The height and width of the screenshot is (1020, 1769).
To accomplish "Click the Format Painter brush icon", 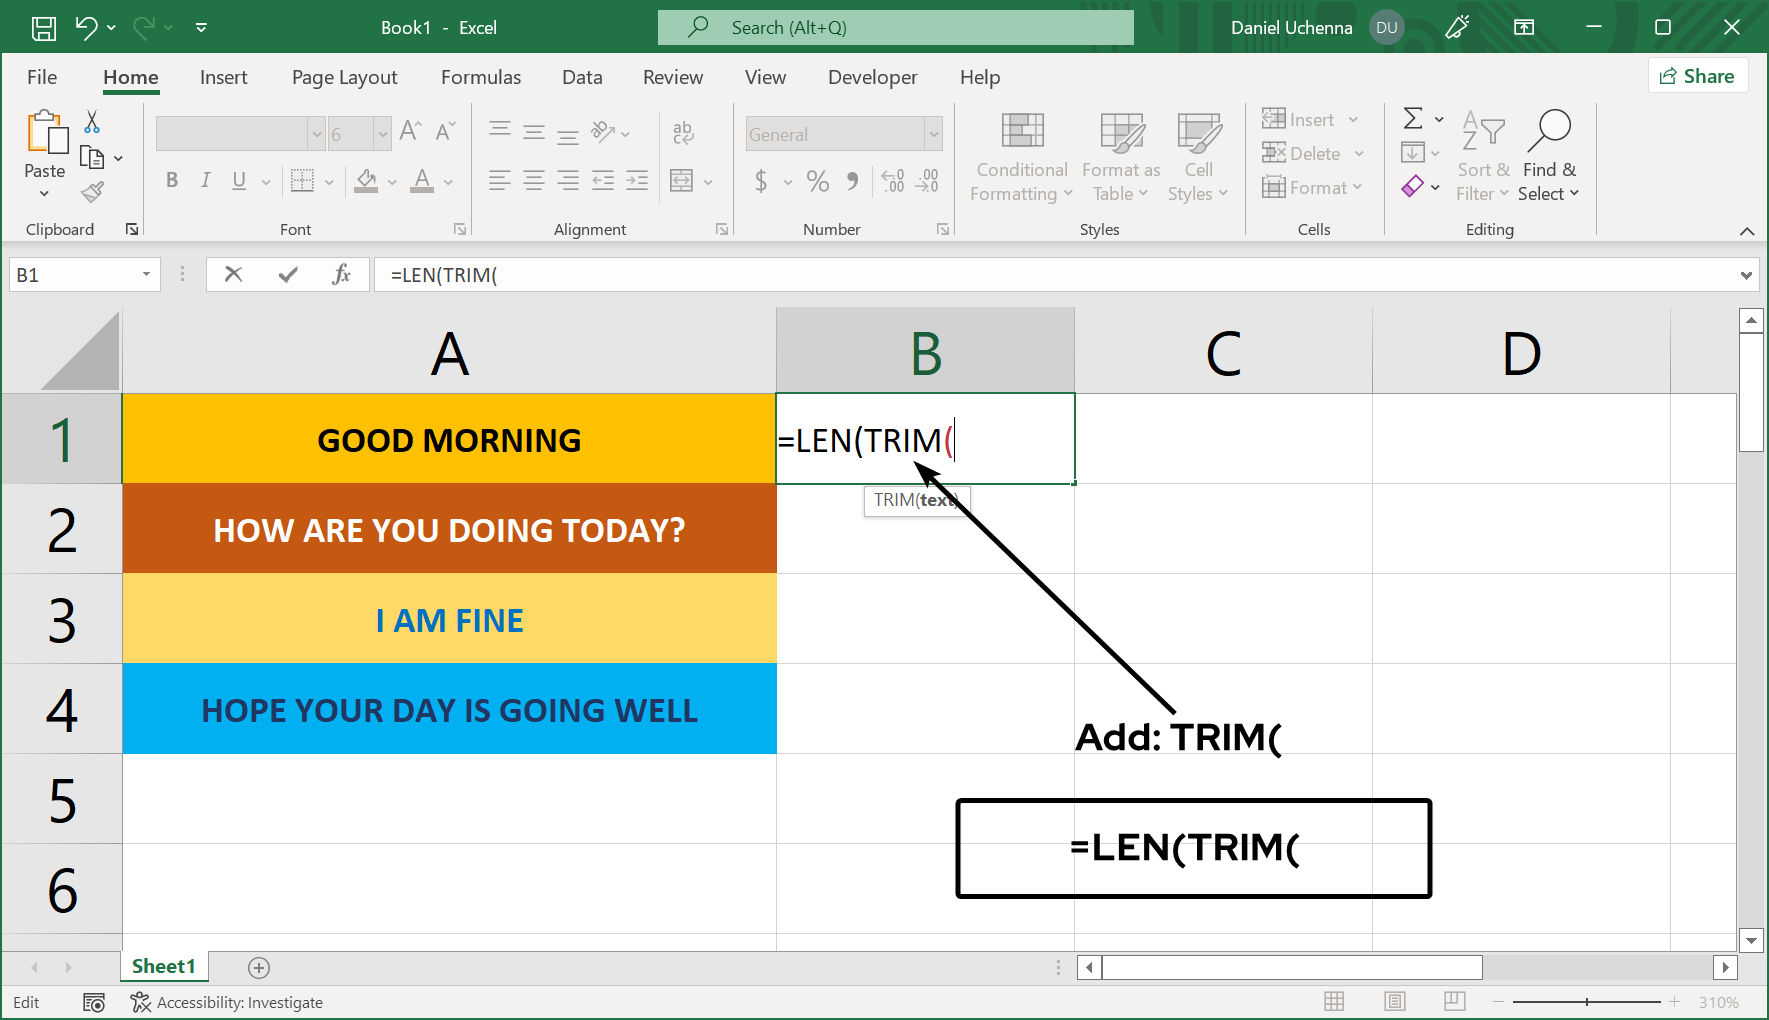I will [x=93, y=192].
